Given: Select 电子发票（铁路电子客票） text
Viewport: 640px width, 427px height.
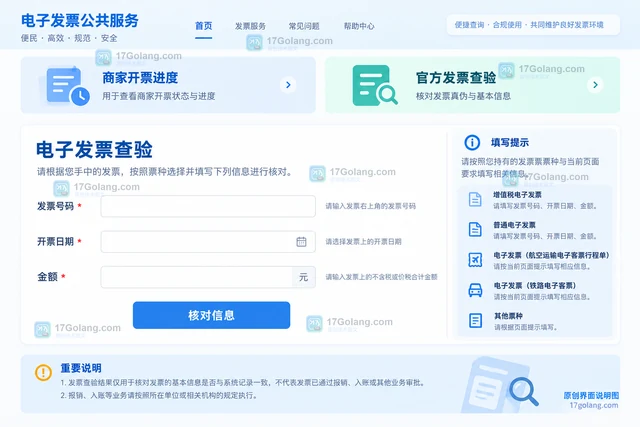Looking at the screenshot, I should point(535,285).
